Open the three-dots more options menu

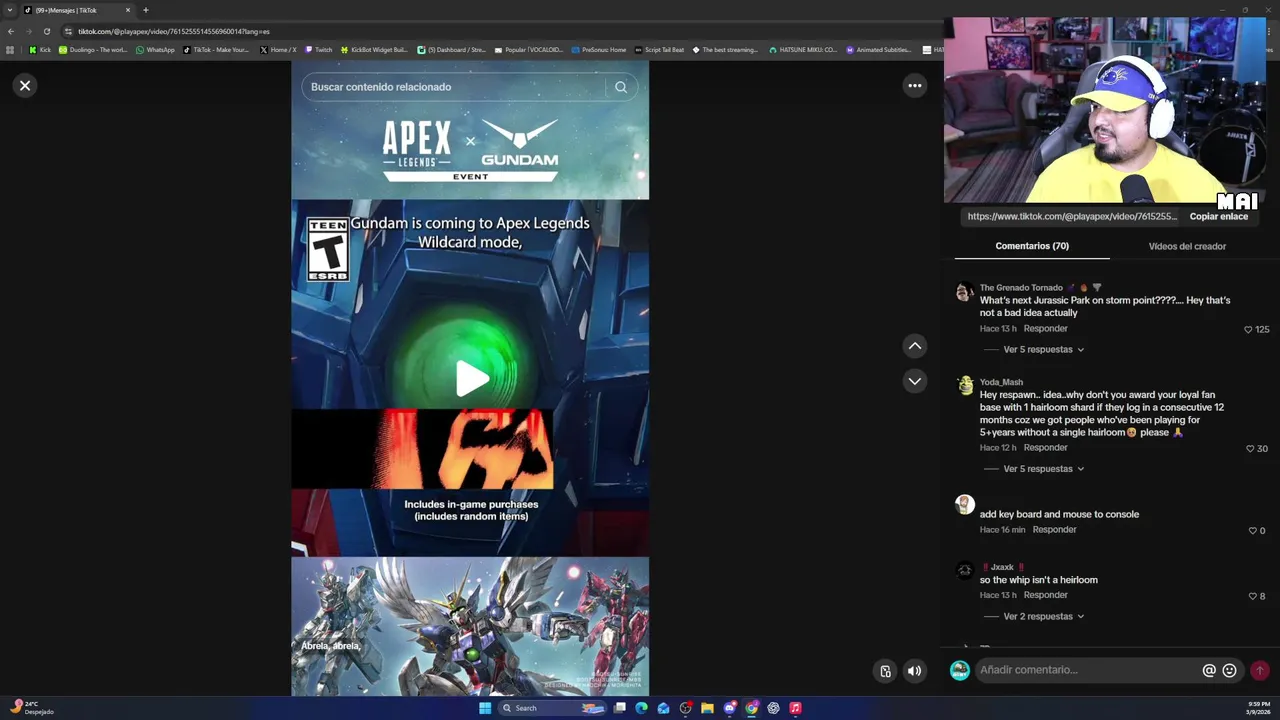coord(914,85)
